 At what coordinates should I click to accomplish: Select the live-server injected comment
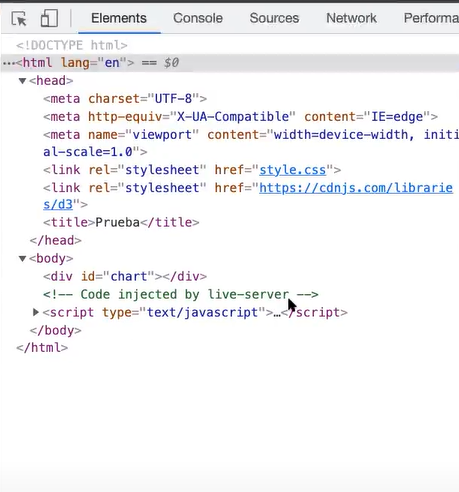coord(181,294)
